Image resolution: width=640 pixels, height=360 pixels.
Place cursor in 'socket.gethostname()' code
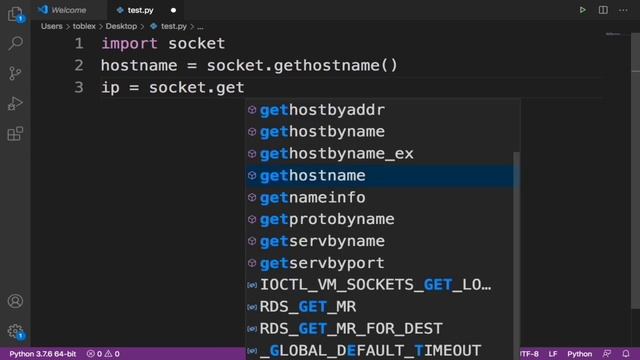coord(302,65)
